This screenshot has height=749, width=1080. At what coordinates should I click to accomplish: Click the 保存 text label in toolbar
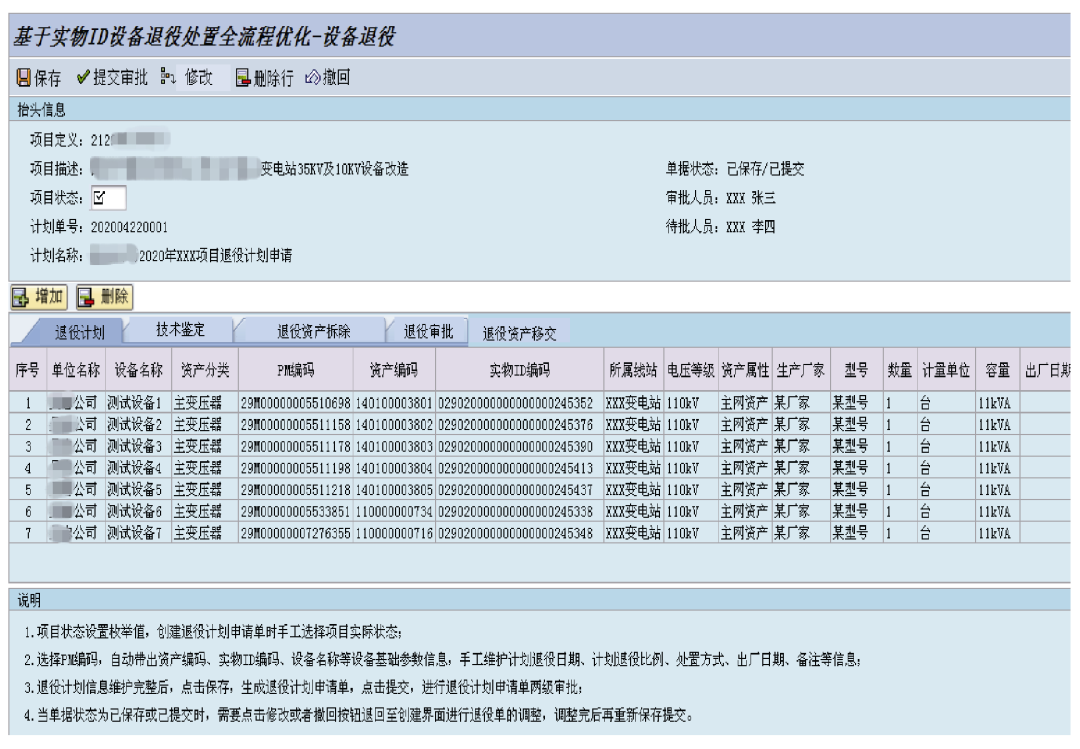point(48,78)
